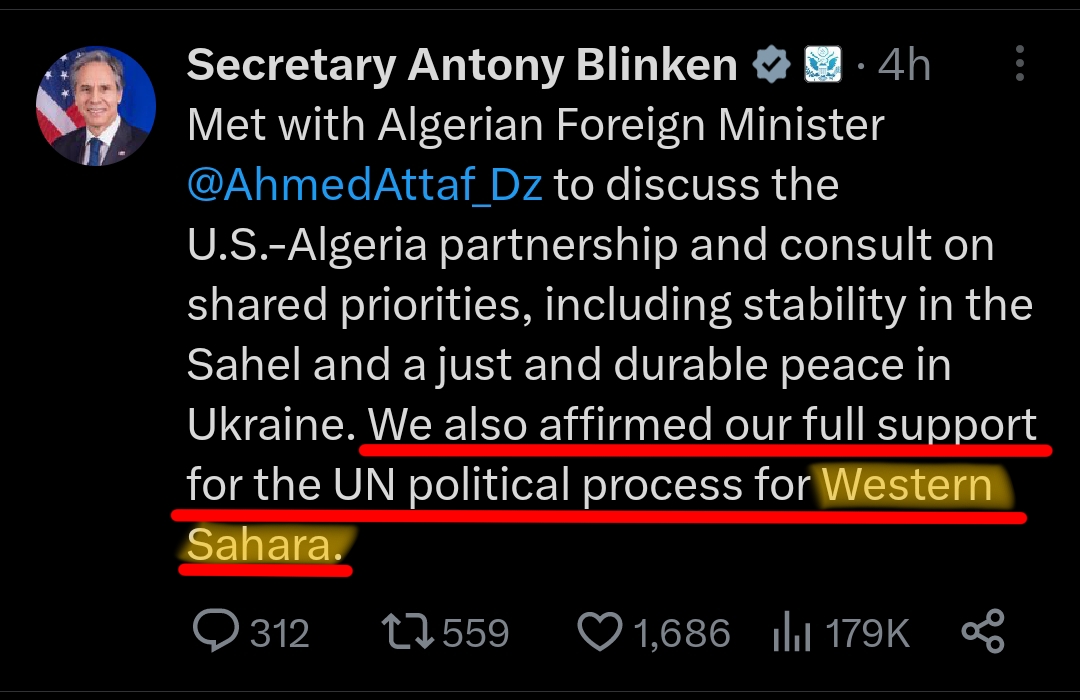Click the 1,686 likes count
The width and height of the screenshot is (1080, 700).
click(x=680, y=634)
